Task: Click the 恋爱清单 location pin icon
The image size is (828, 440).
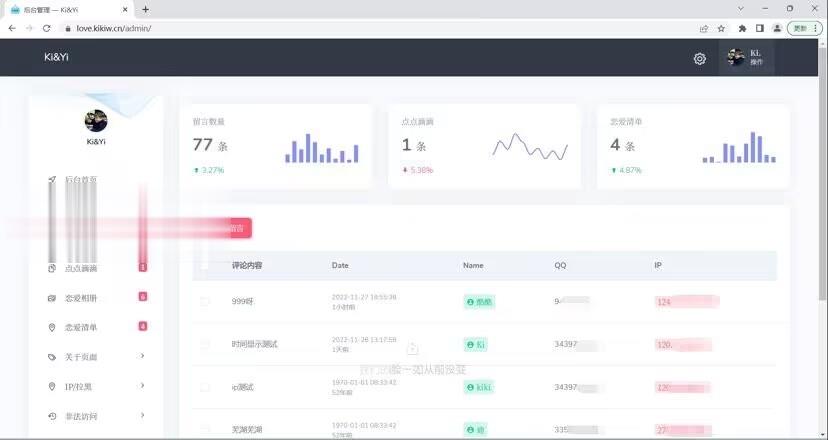Action: 52,327
